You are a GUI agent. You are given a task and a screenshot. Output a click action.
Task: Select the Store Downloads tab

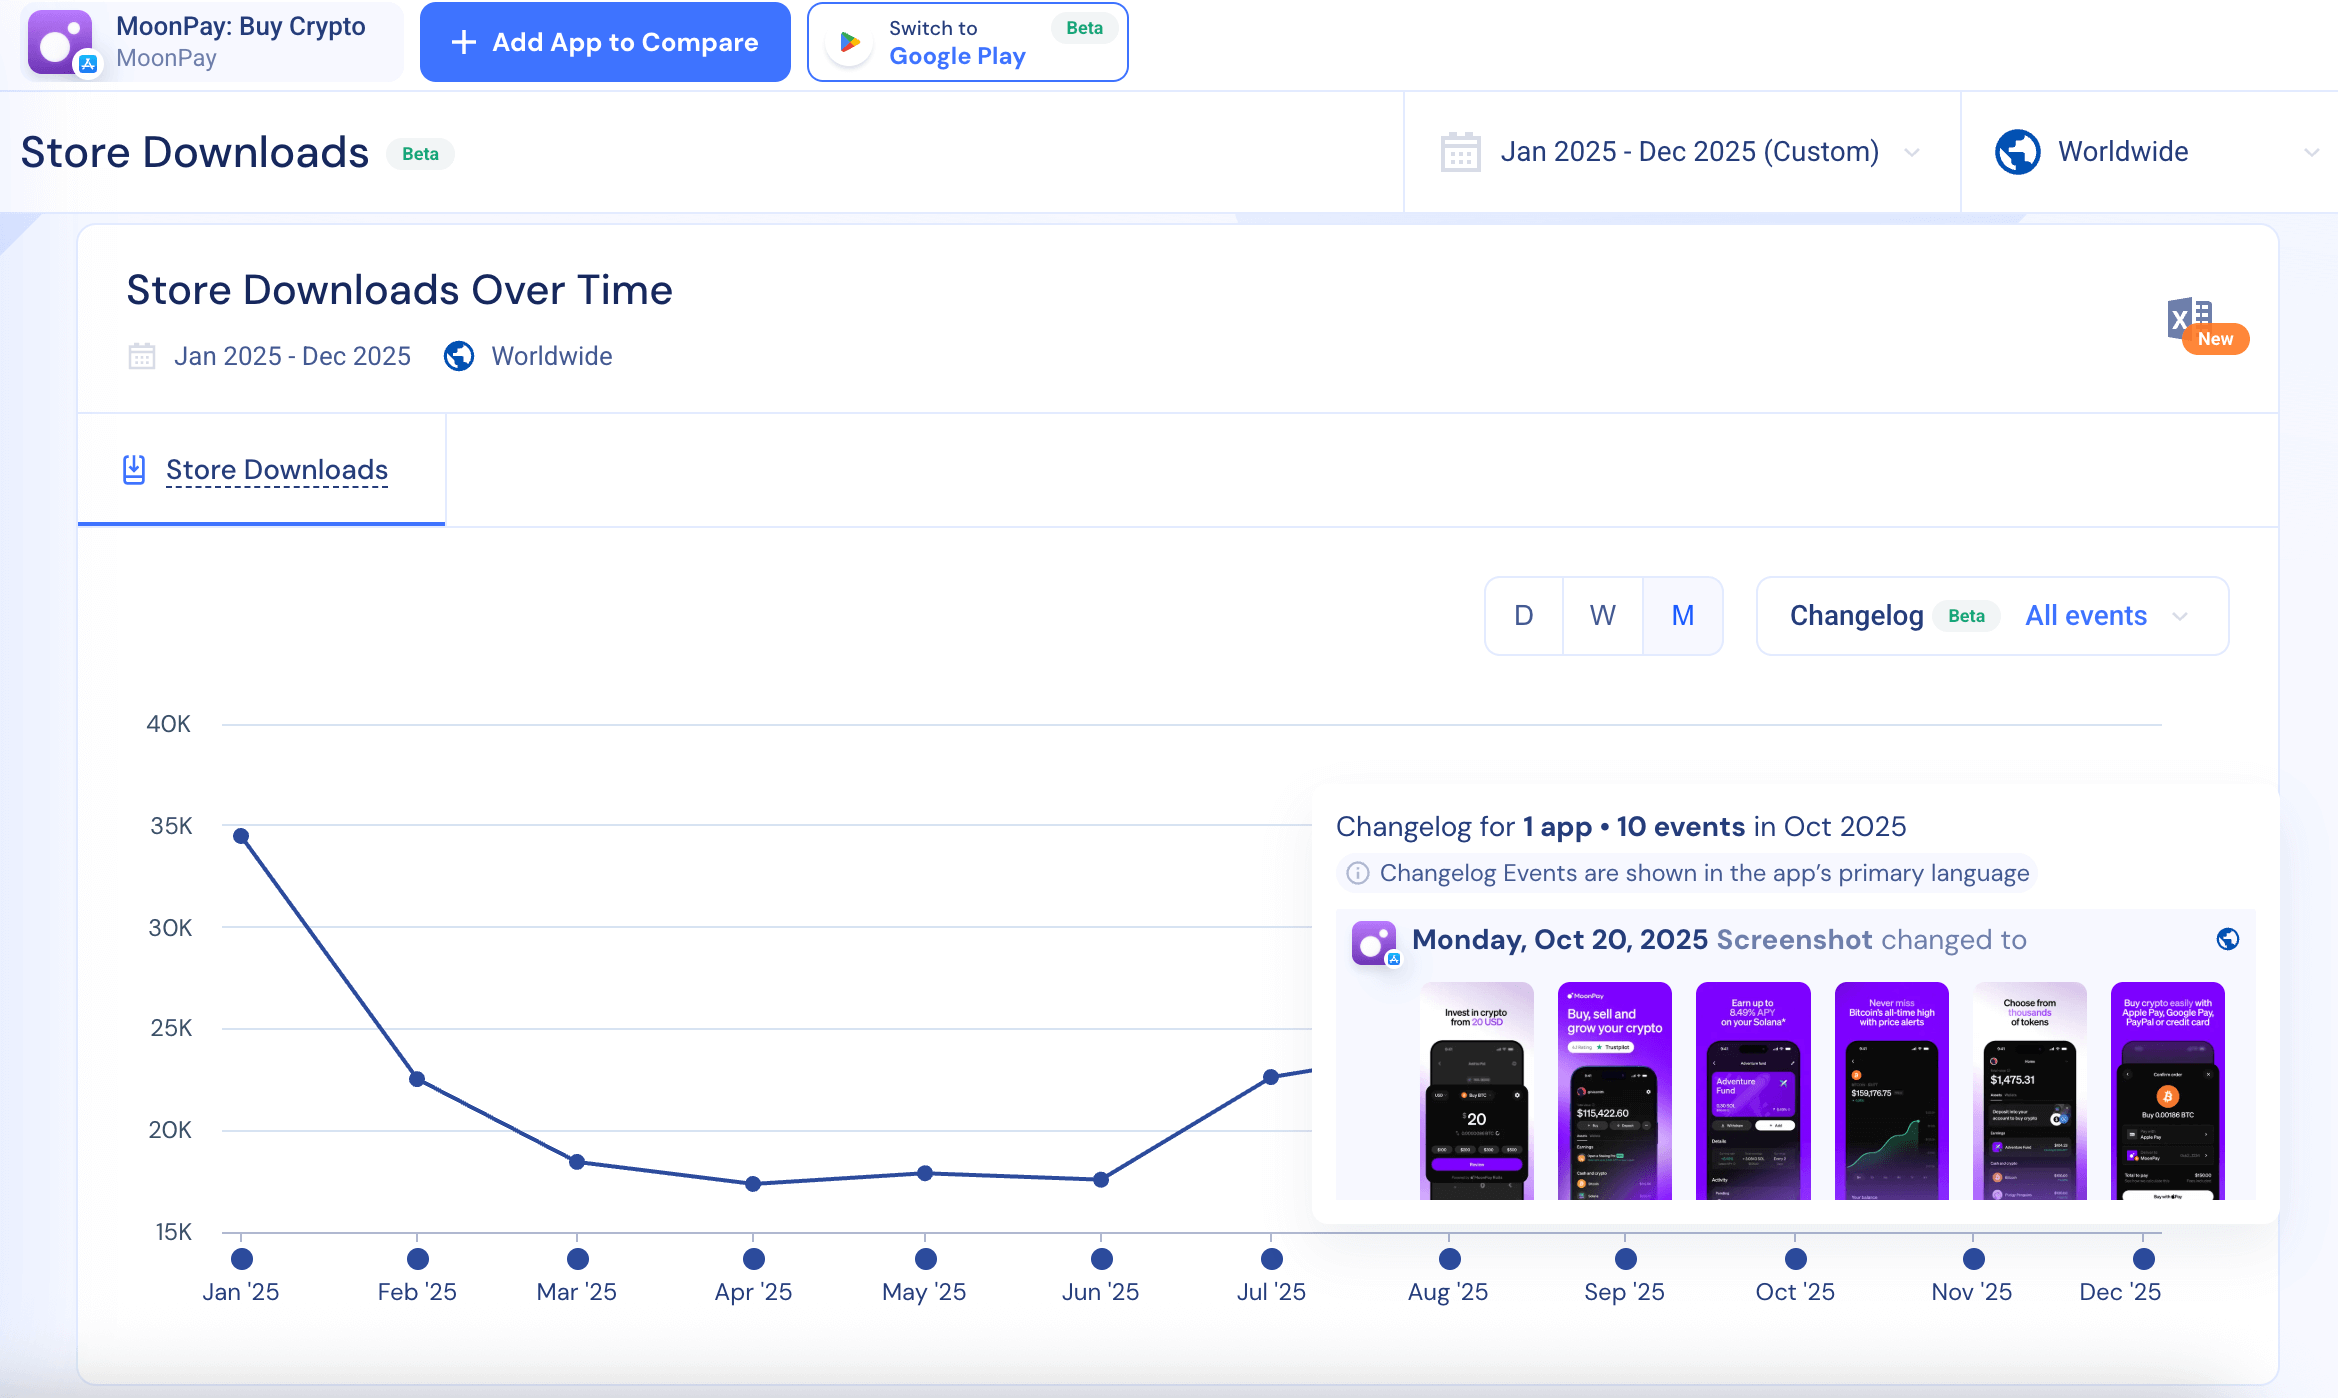(x=262, y=470)
